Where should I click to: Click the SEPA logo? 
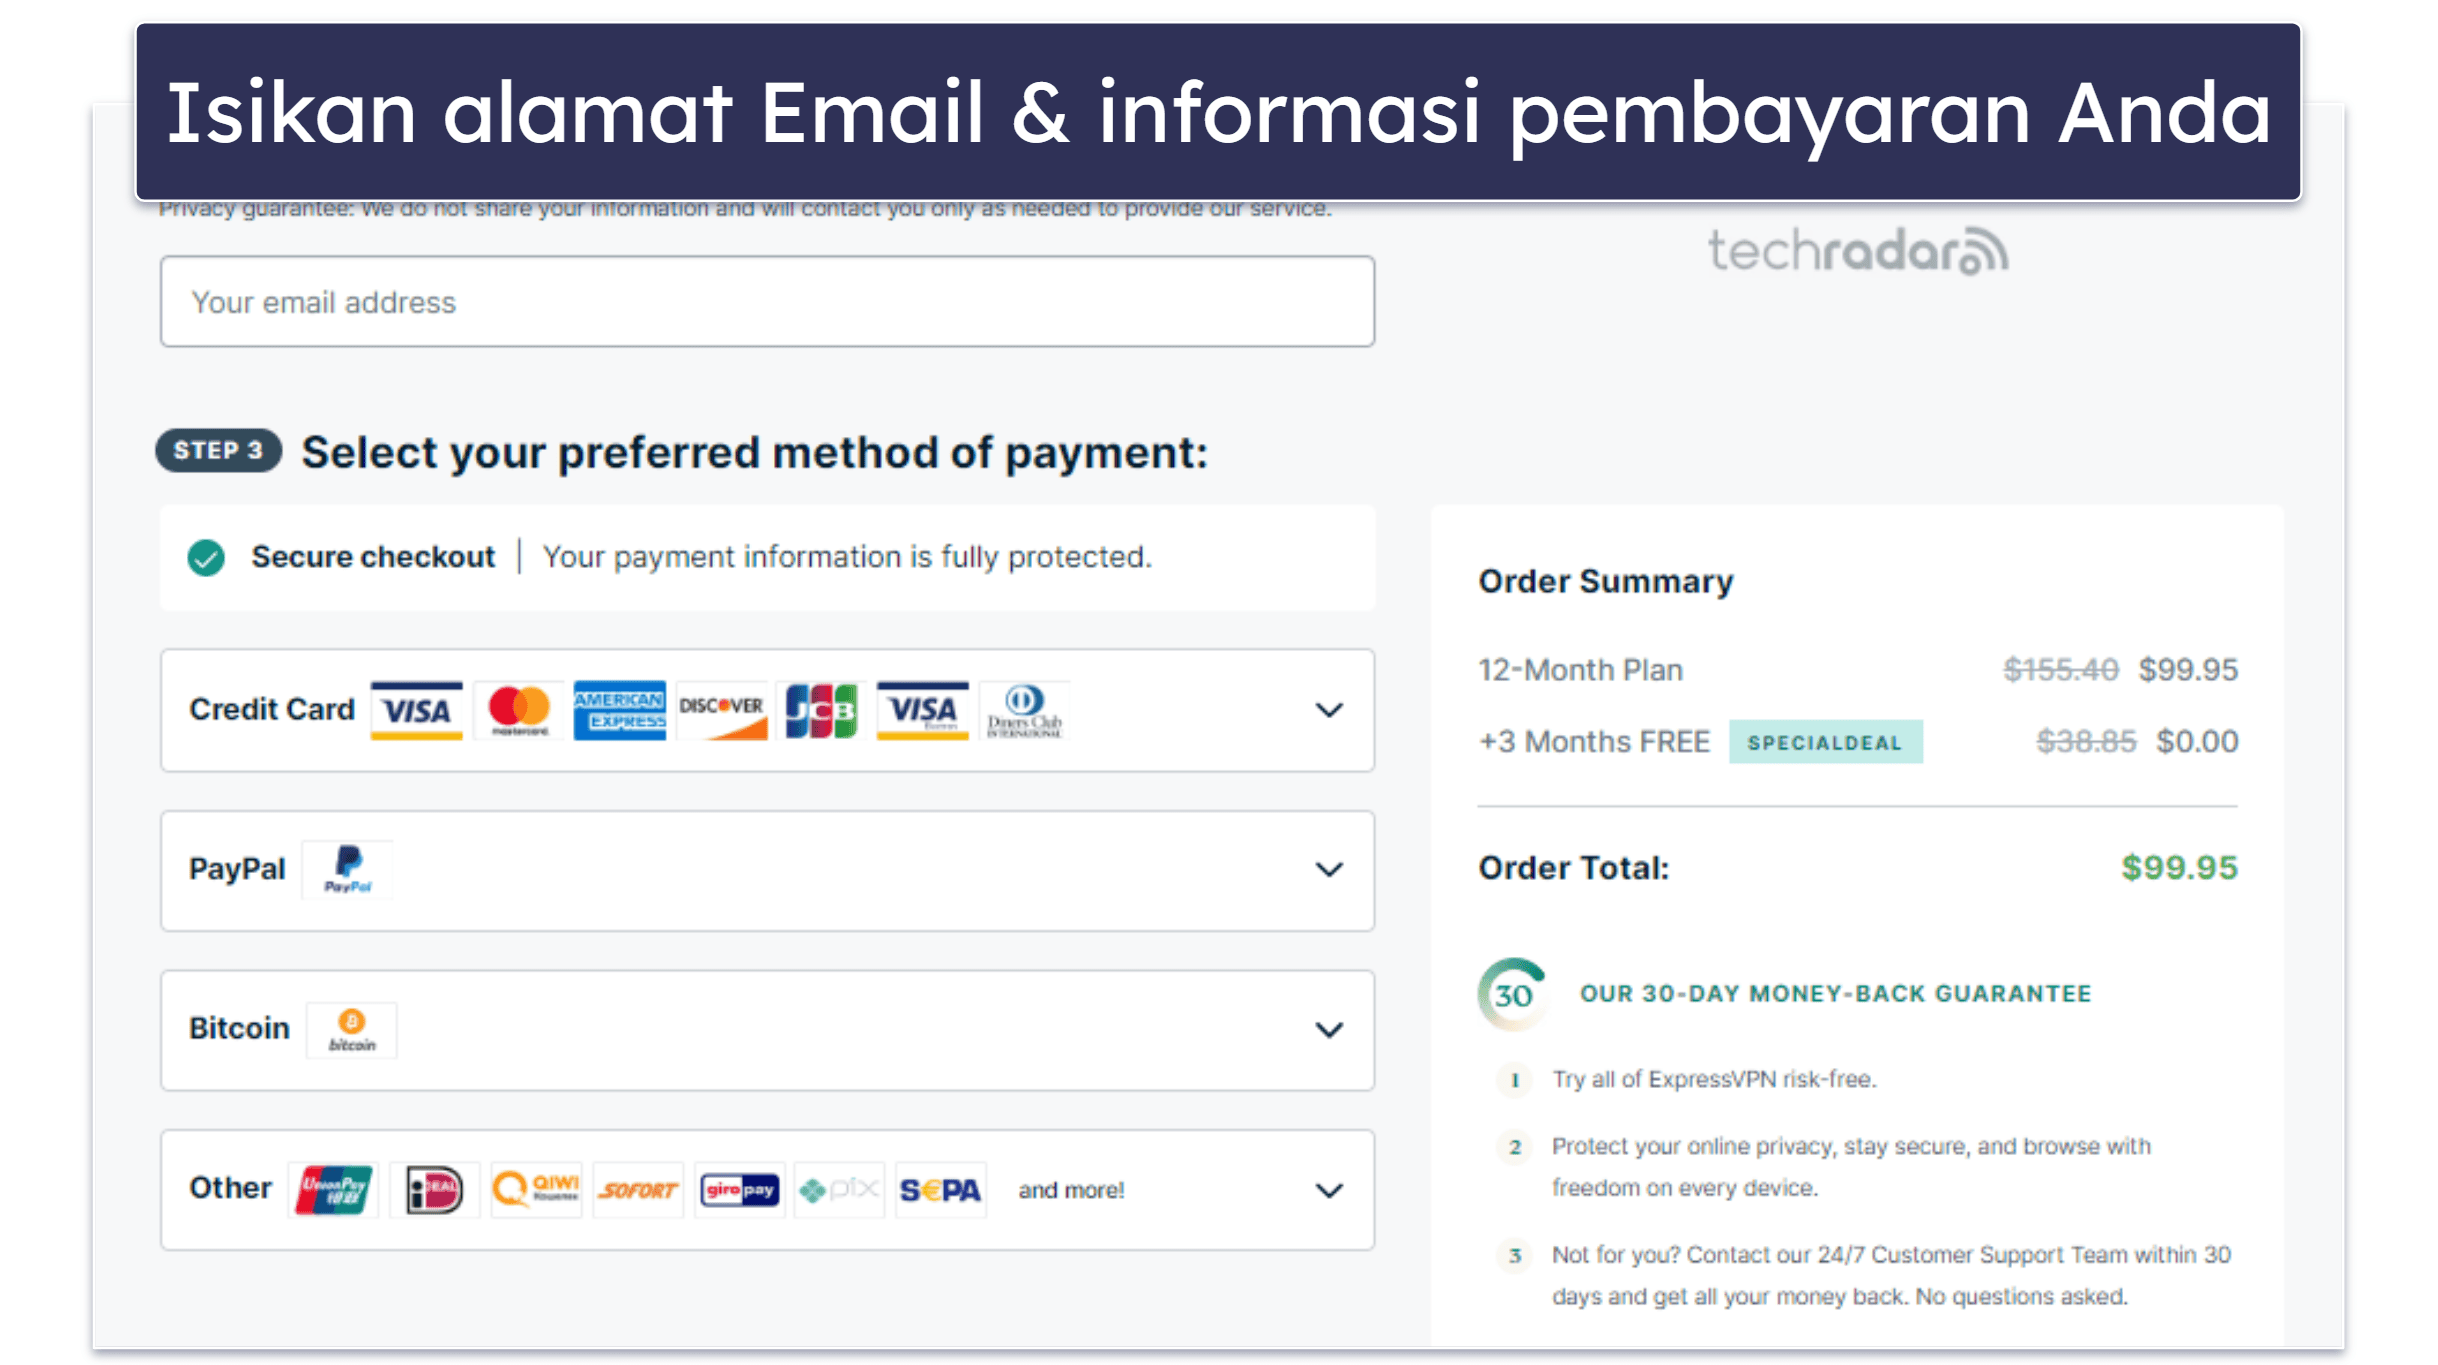941,1190
